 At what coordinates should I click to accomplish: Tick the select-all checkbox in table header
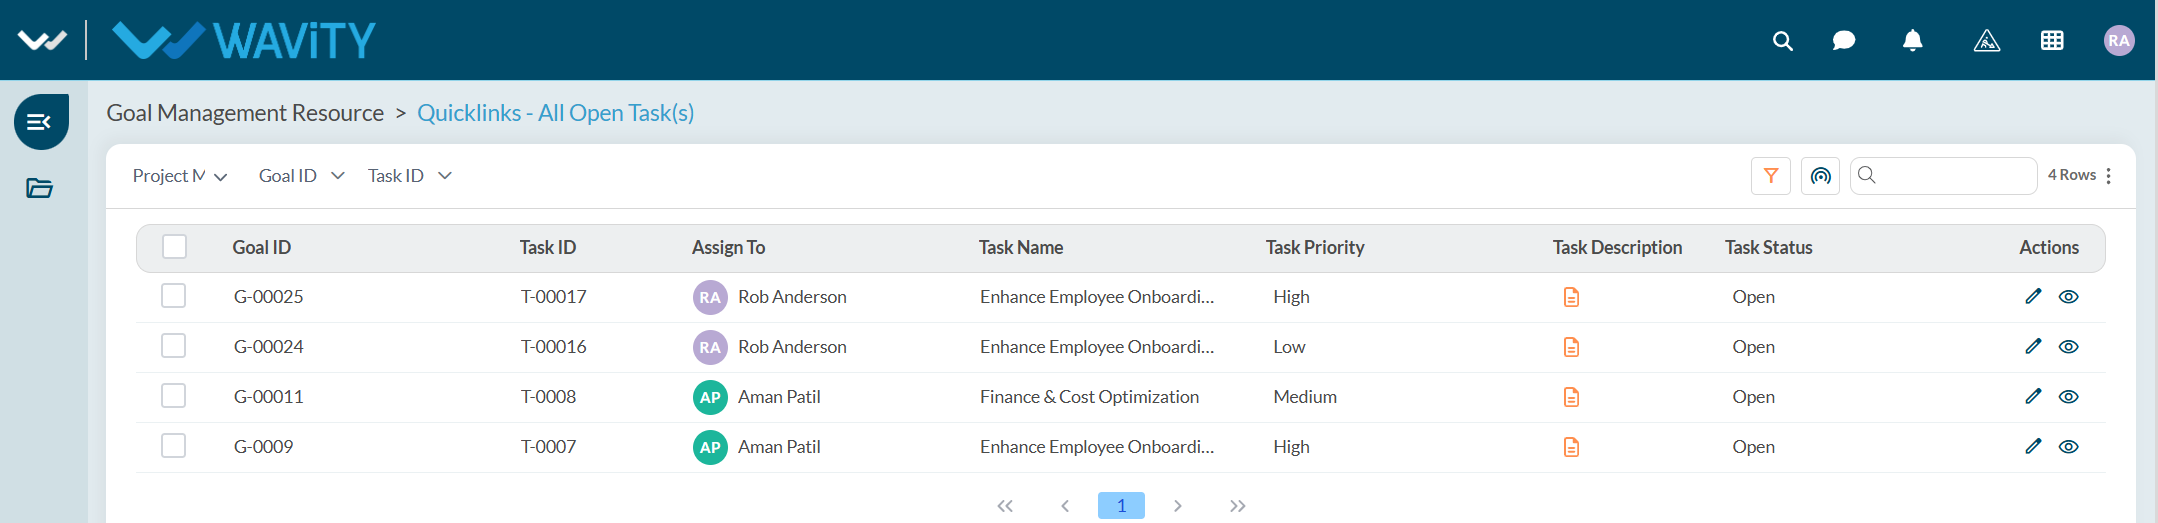coord(174,246)
